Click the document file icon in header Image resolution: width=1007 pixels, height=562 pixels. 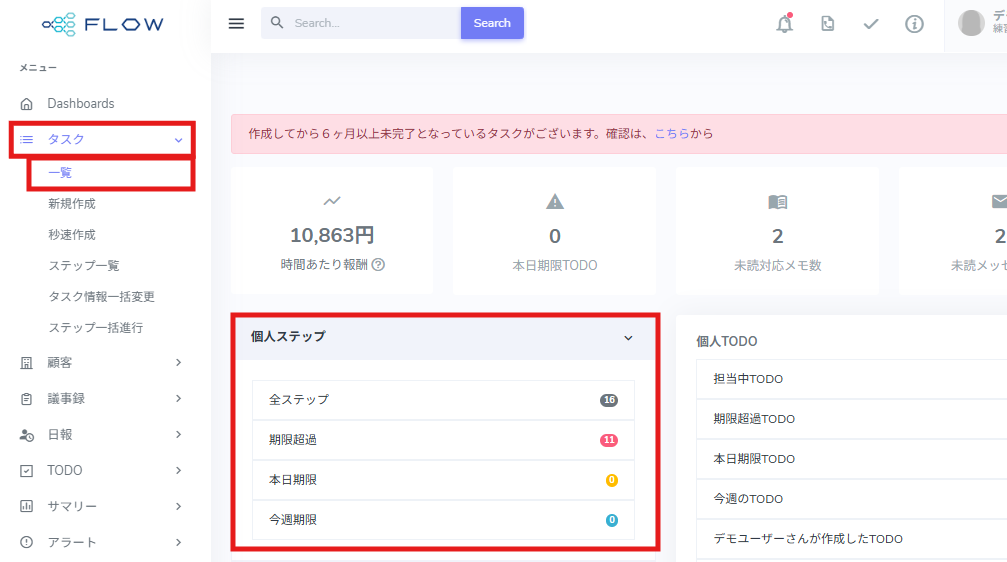click(x=828, y=24)
